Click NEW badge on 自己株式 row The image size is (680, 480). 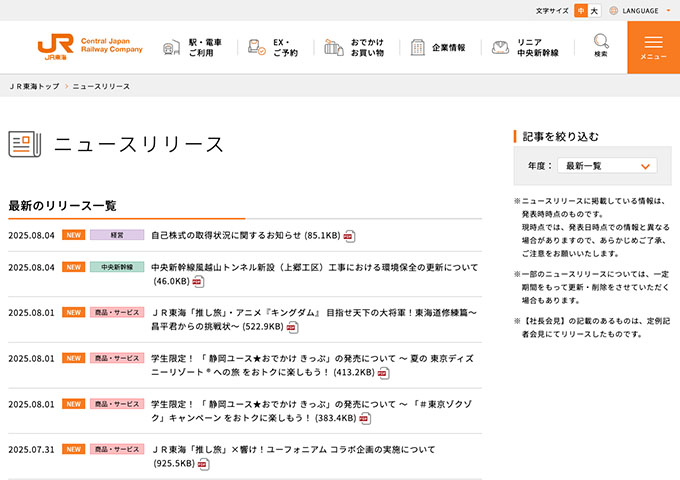point(74,235)
